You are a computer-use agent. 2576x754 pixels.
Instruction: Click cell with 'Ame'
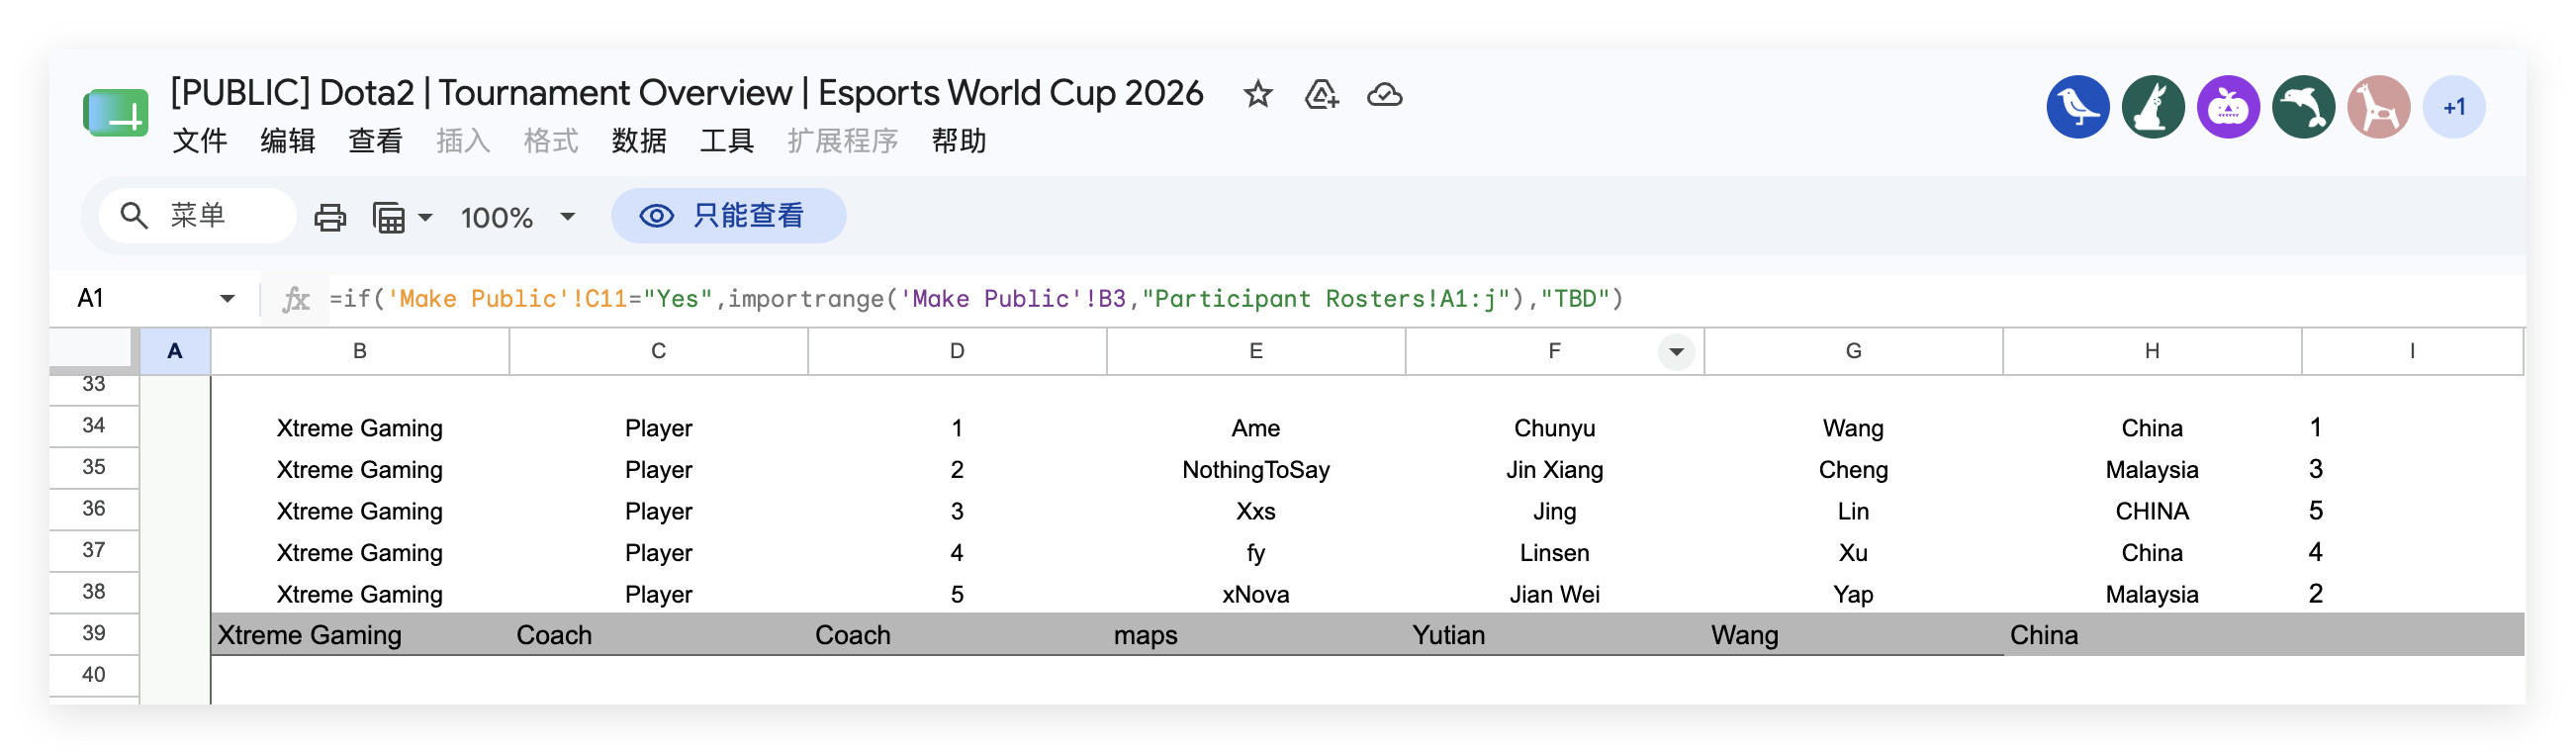point(1256,428)
